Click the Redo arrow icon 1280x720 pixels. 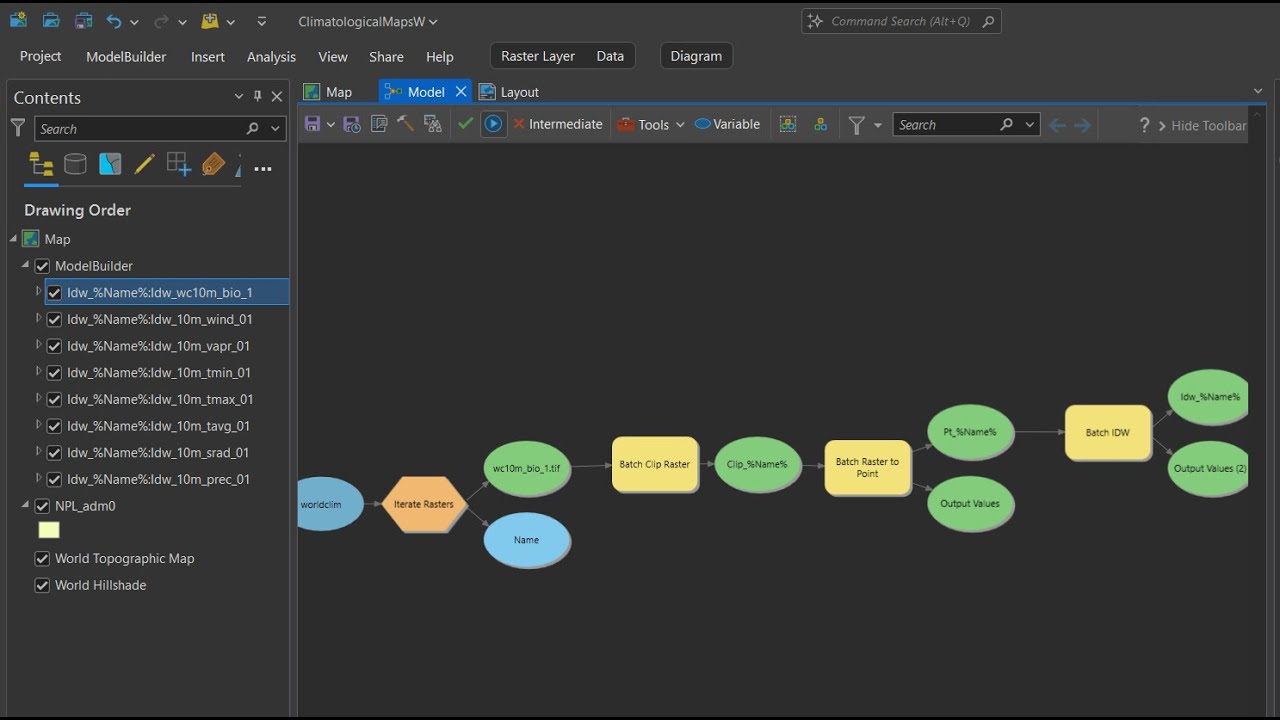[161, 21]
